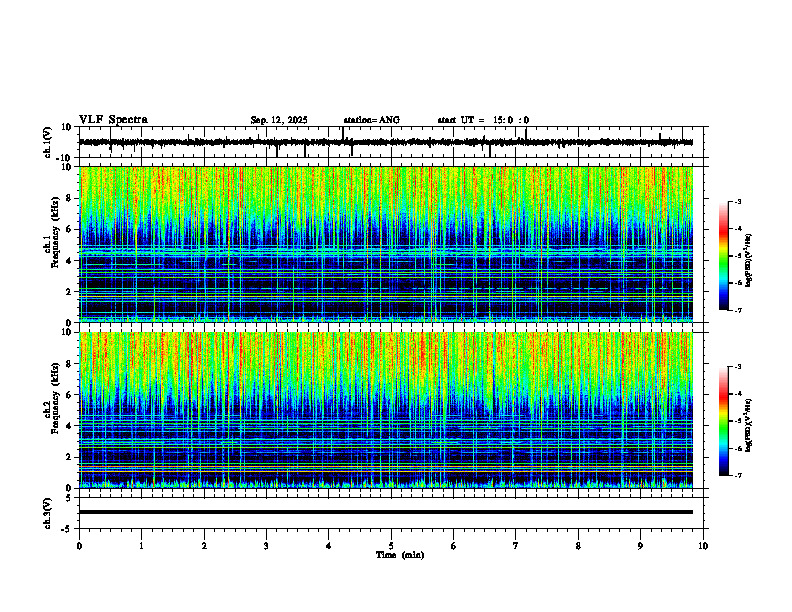Click the 'ch.3(V)' axis label
The height and width of the screenshot is (612, 792).
pos(47,513)
